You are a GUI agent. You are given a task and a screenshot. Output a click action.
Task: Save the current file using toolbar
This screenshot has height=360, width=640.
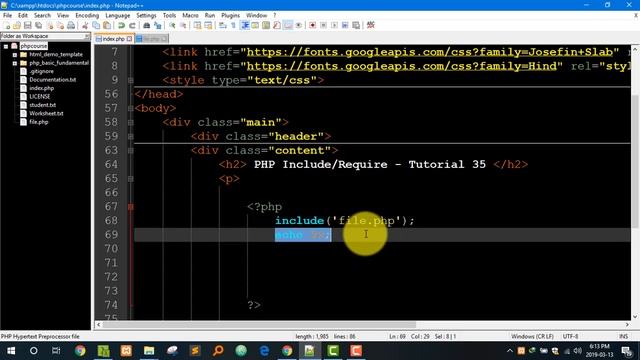[27, 25]
